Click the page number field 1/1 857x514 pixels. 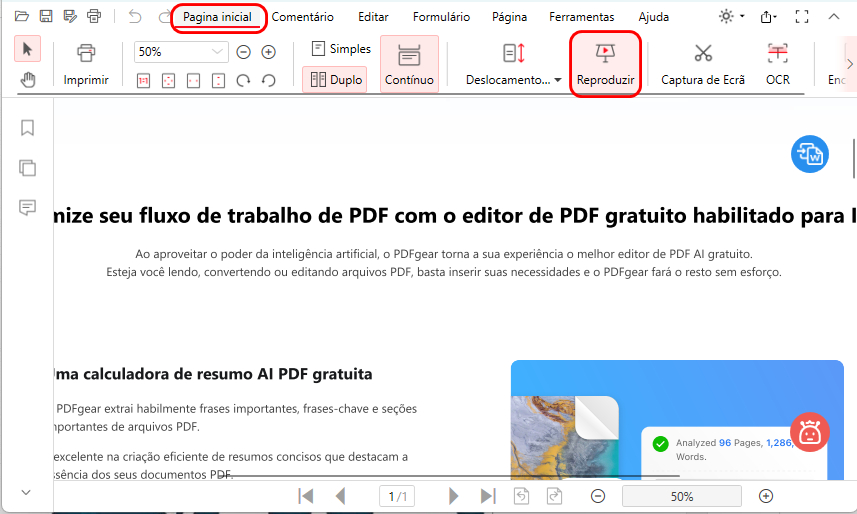coord(397,496)
